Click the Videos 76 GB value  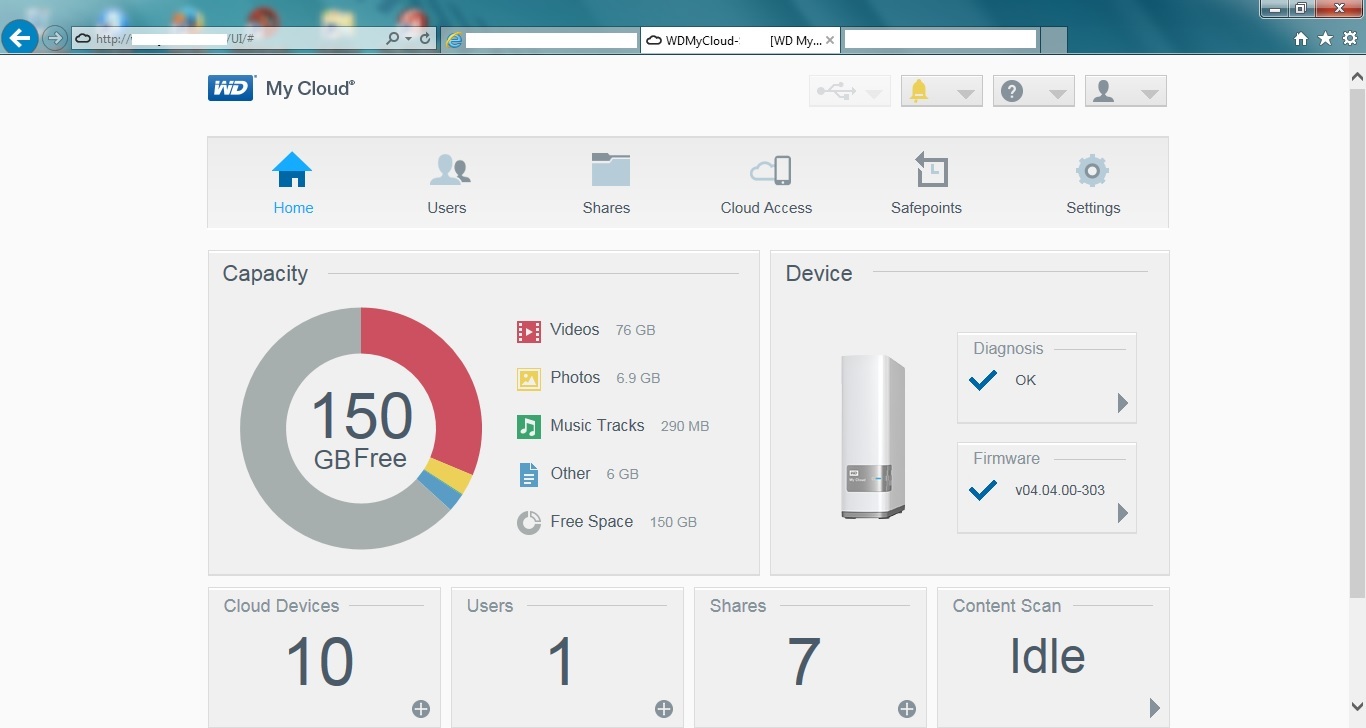(x=636, y=330)
